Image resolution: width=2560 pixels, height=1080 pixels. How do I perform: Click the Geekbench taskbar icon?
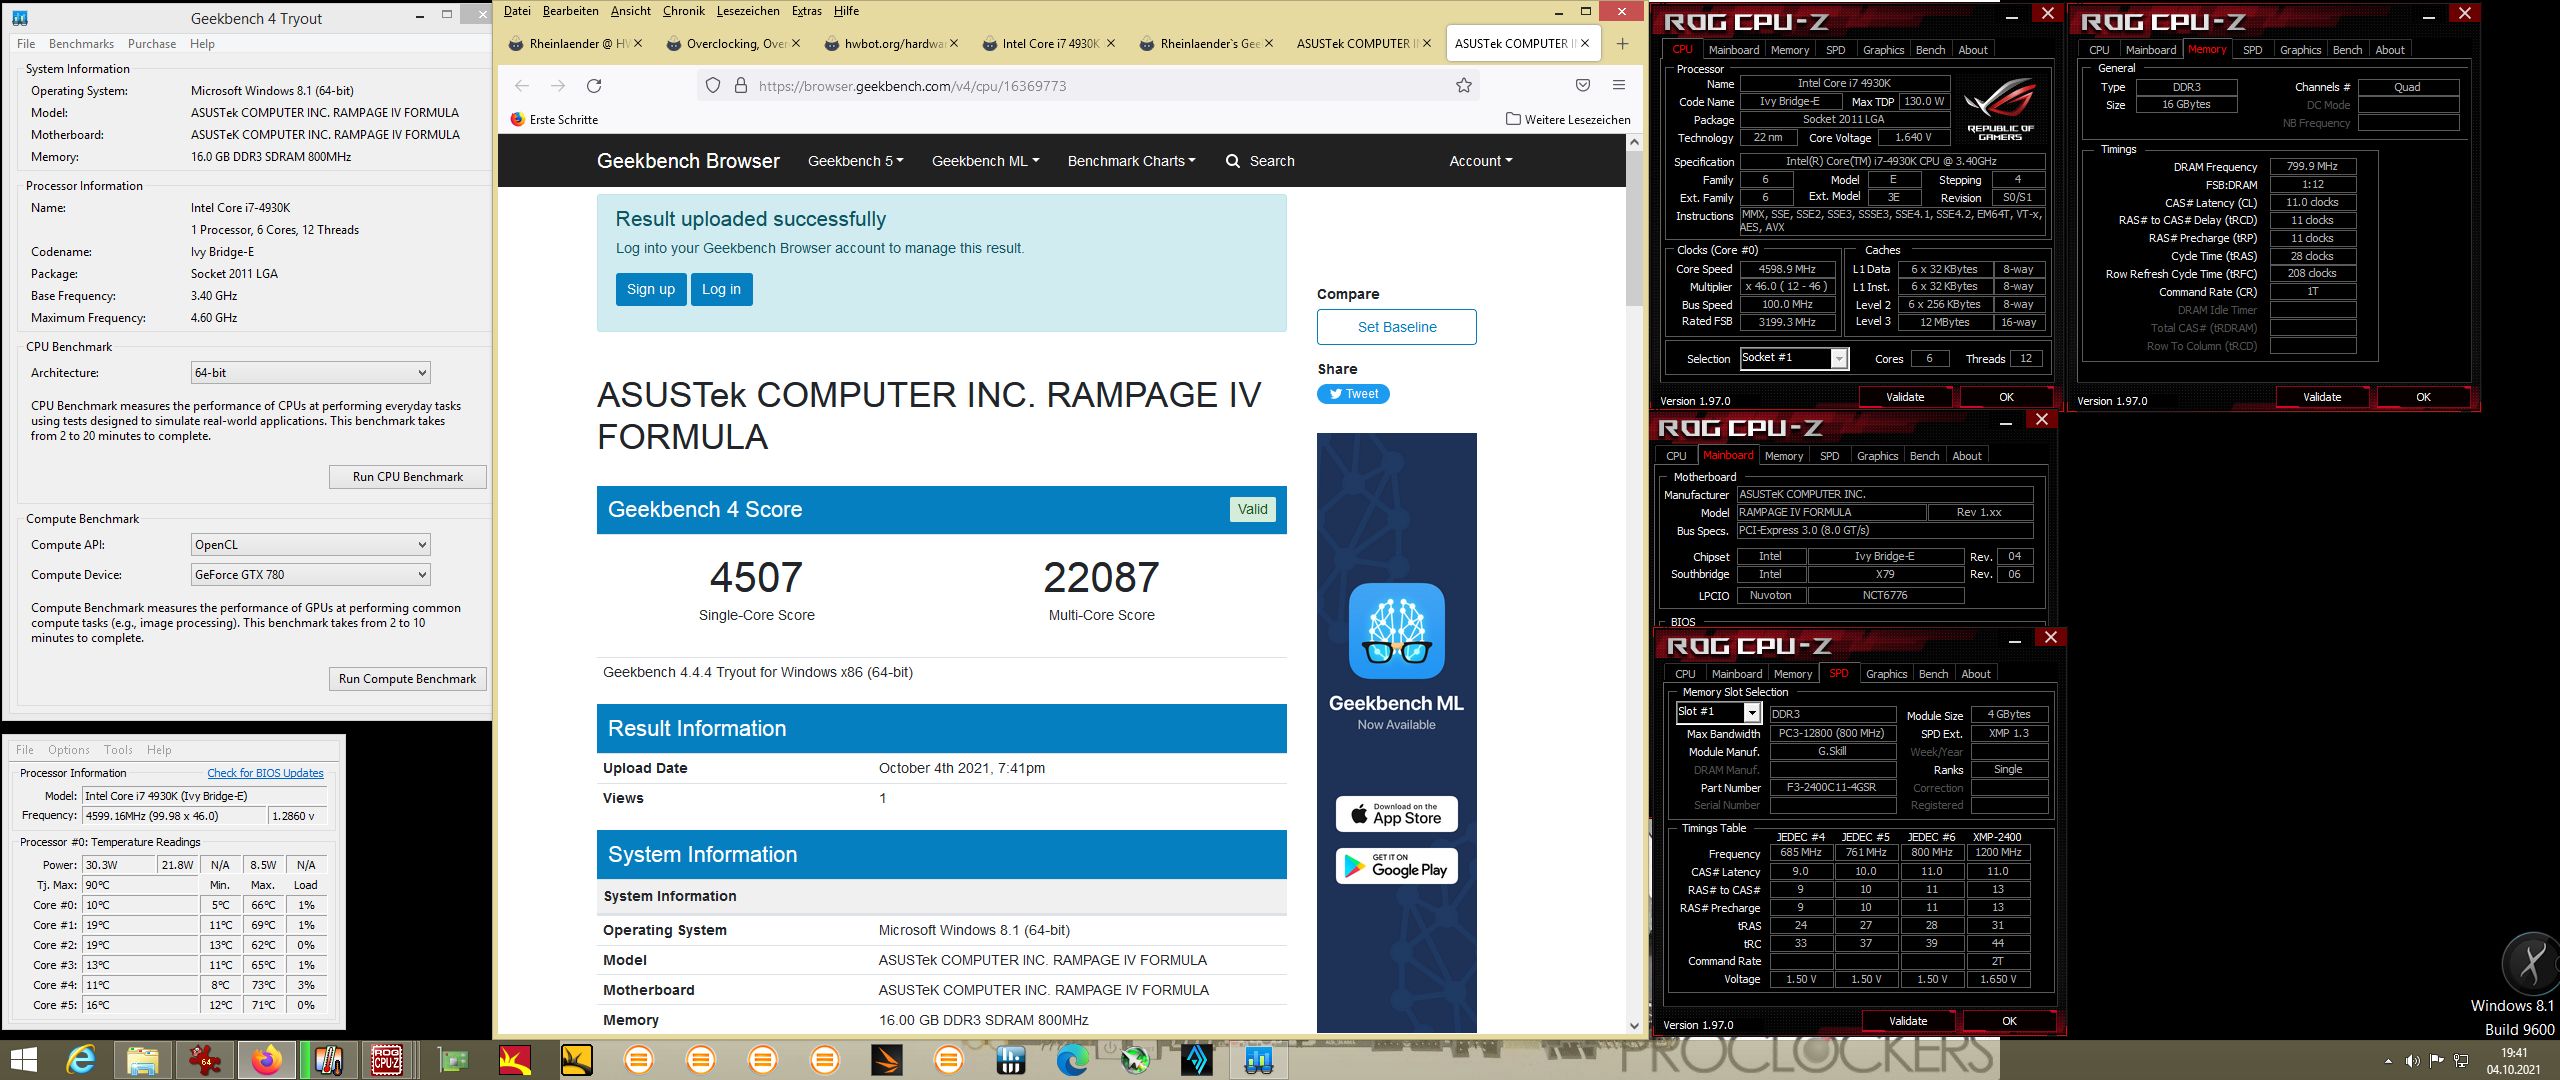click(1258, 1060)
